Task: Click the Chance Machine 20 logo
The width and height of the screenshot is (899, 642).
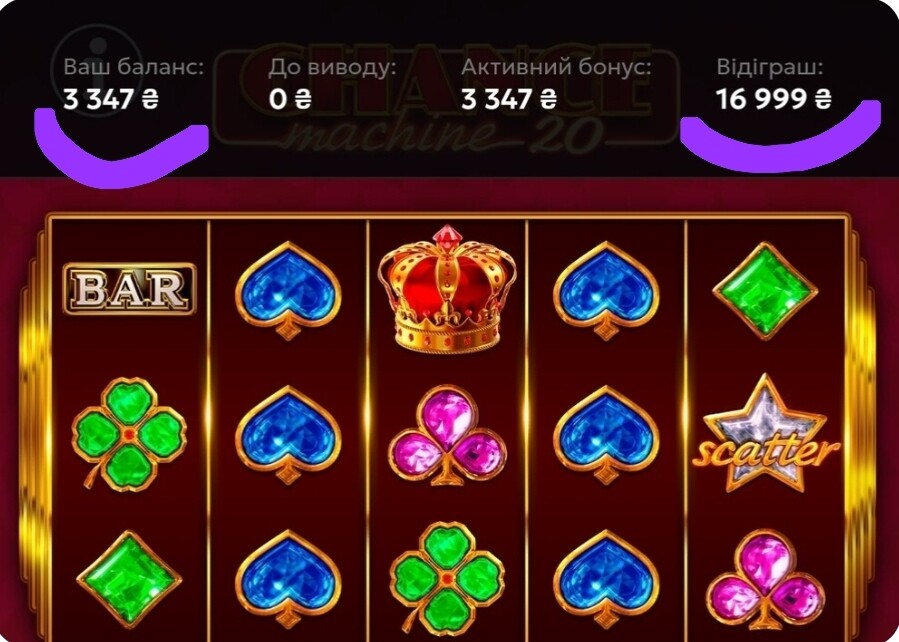Action: pos(446,97)
